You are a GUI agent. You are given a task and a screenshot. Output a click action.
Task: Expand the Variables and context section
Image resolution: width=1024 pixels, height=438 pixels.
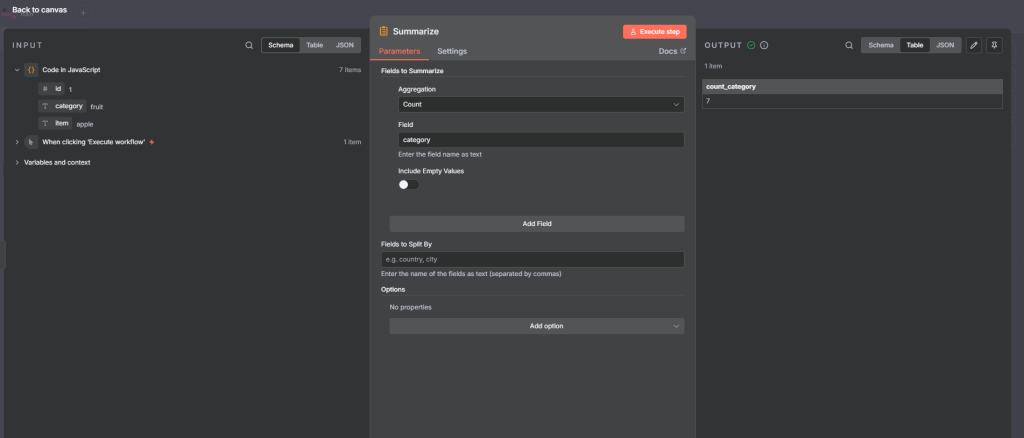coord(17,162)
